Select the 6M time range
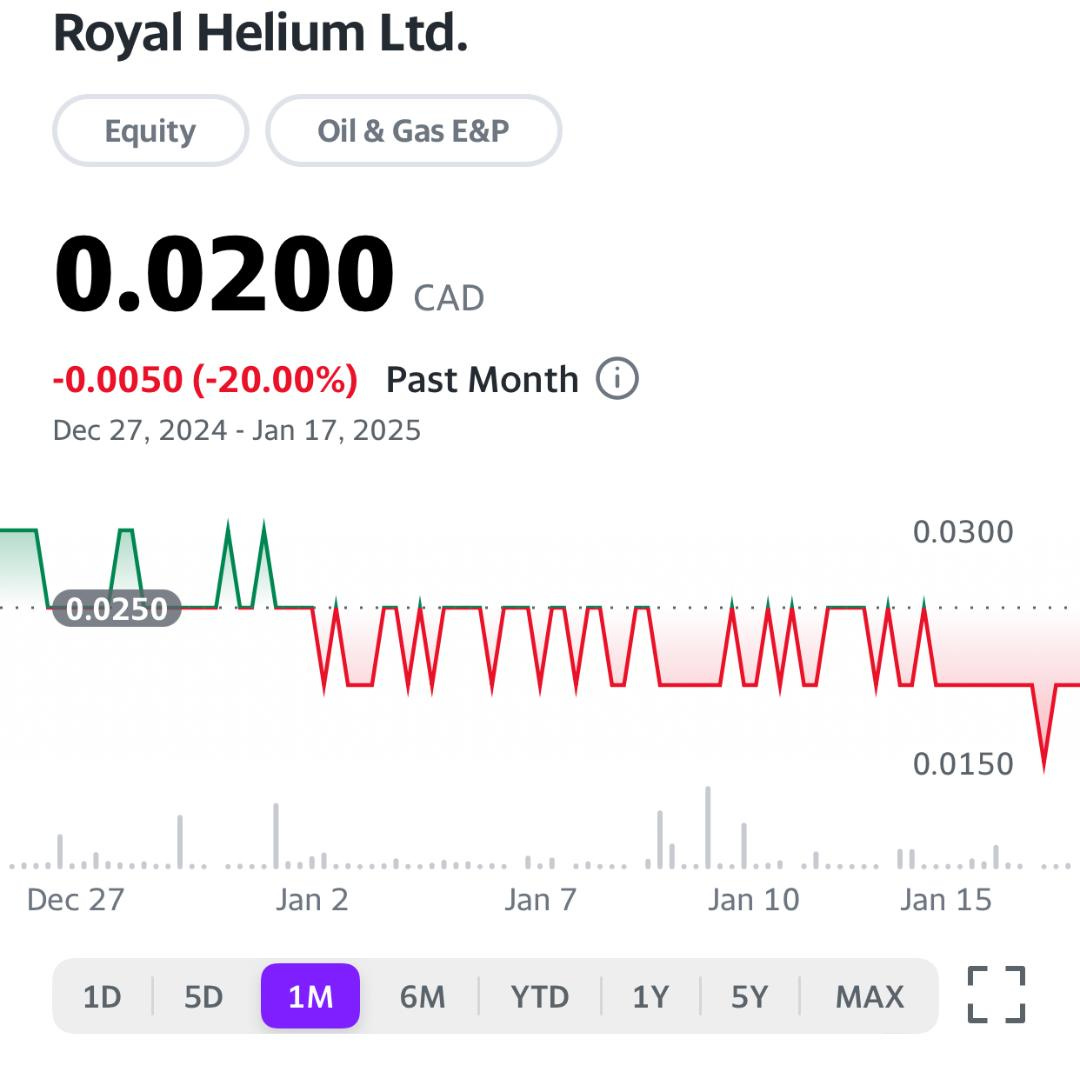 pos(422,996)
